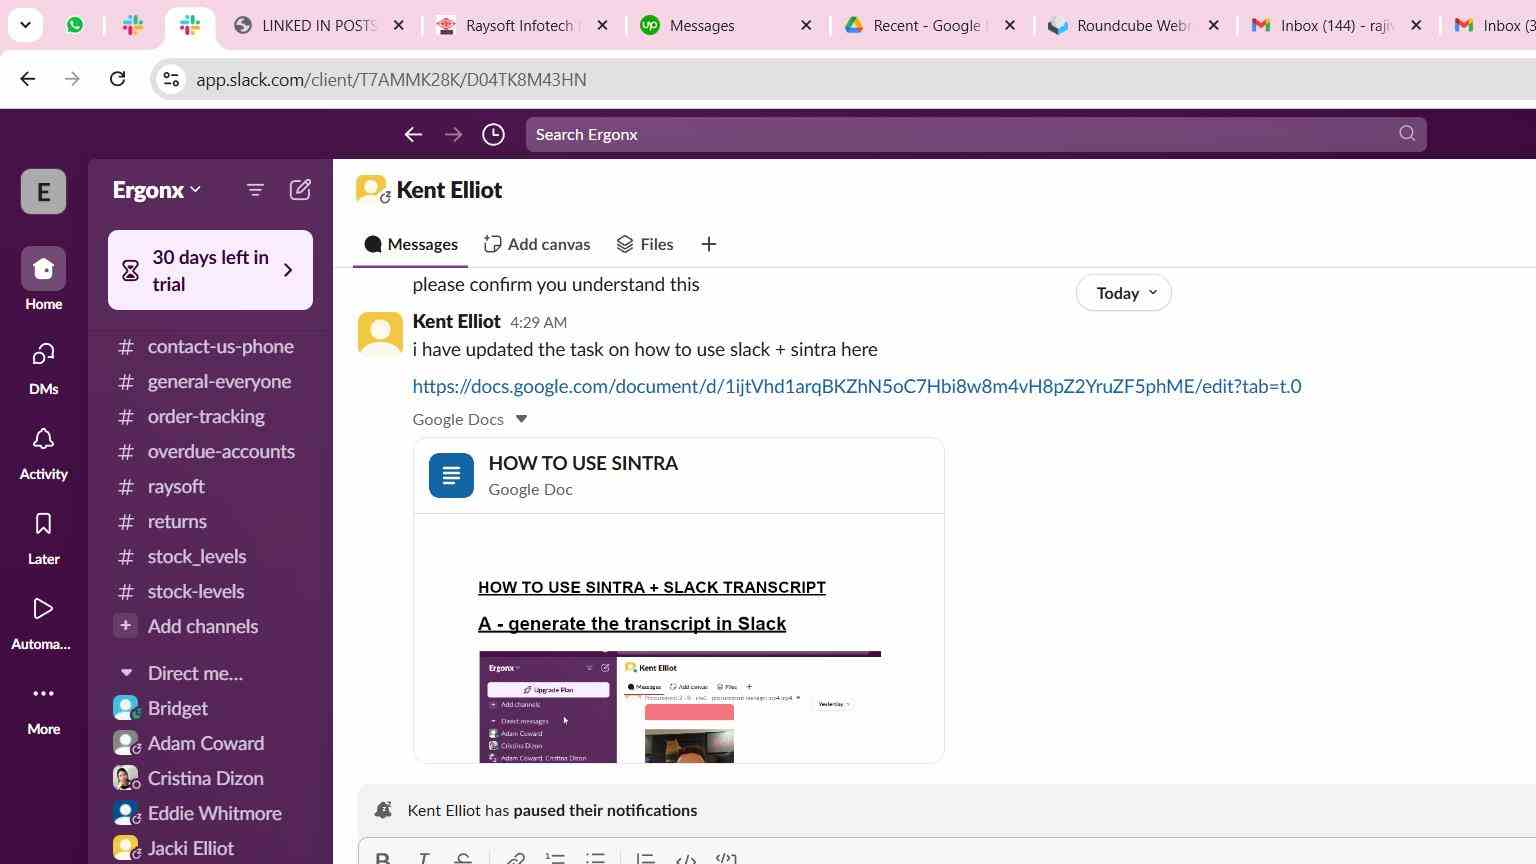Click the Search Ergonx field
This screenshot has height=864, width=1536.
(x=976, y=134)
